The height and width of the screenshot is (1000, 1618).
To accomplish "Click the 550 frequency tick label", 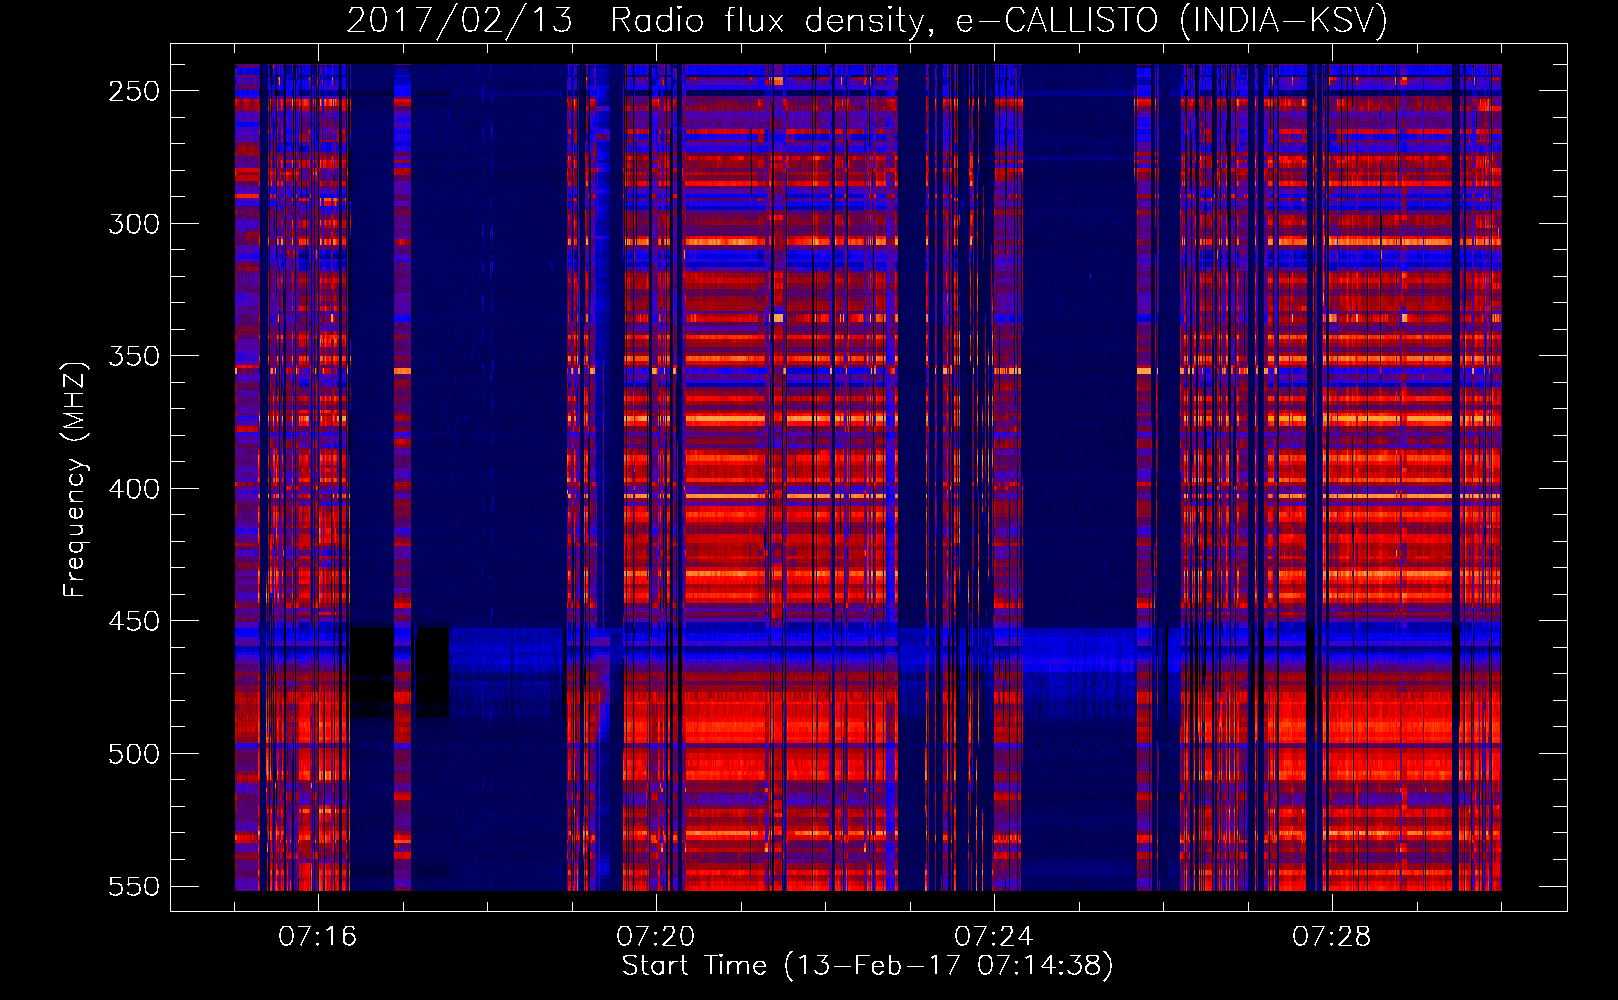I will (x=134, y=886).
